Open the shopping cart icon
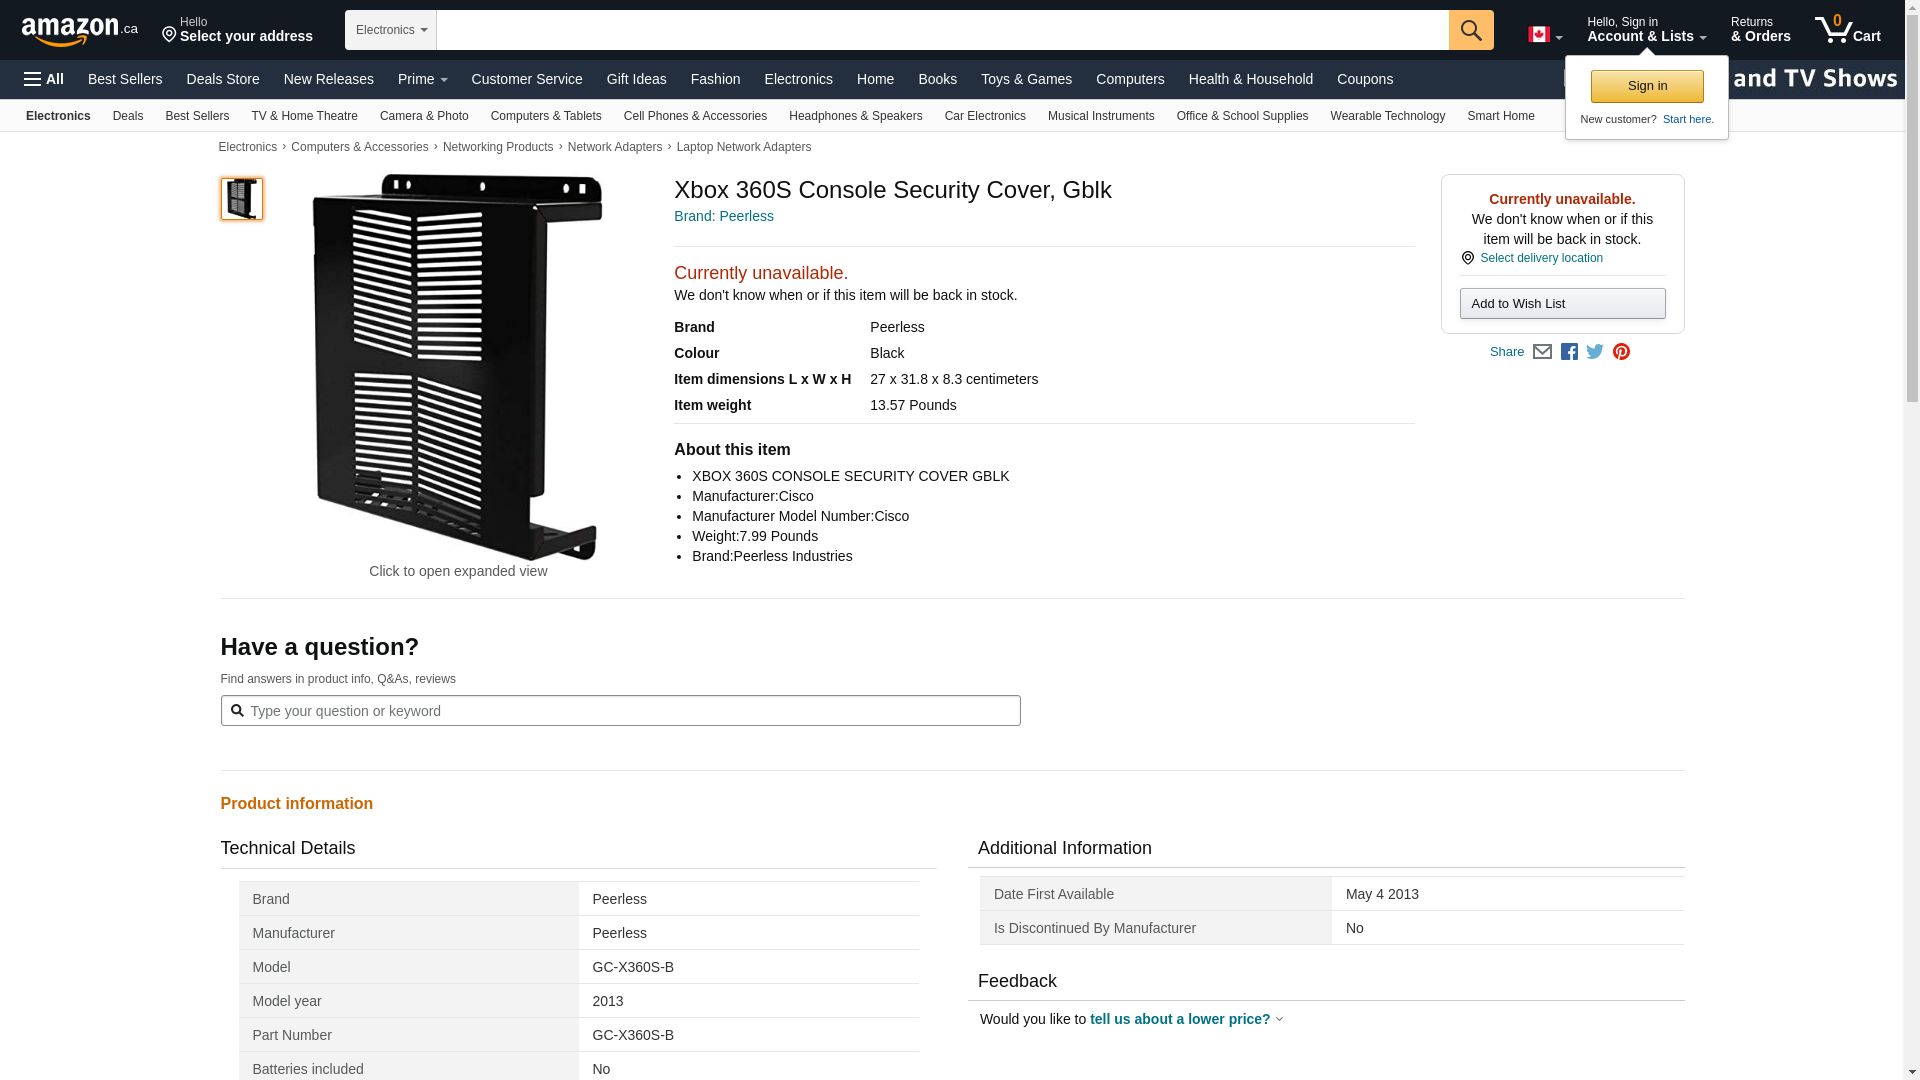The image size is (1920, 1080). [x=1847, y=30]
